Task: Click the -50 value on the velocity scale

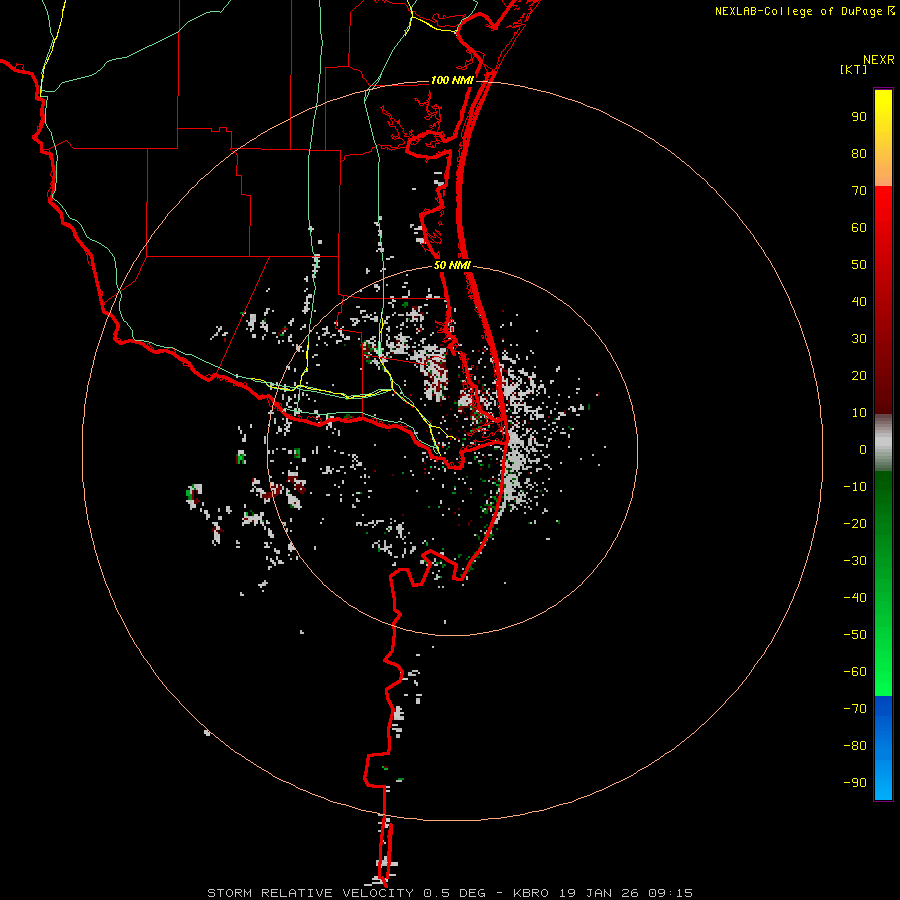Action: coord(855,634)
